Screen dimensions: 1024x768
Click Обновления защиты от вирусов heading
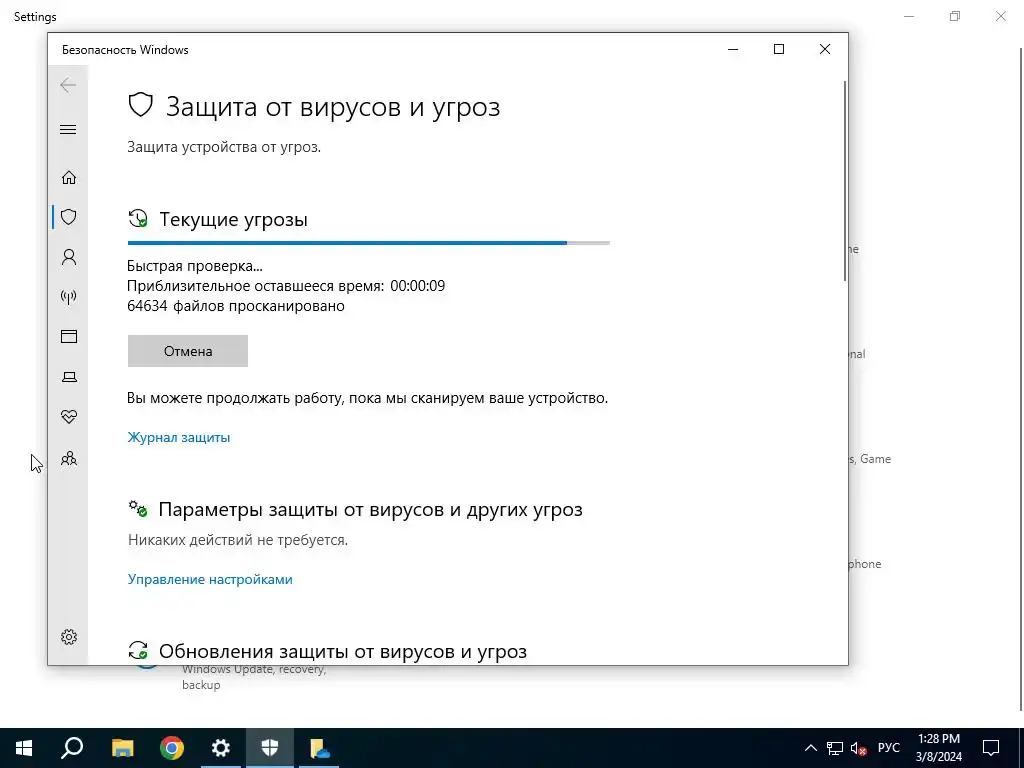pyautogui.click(x=343, y=651)
